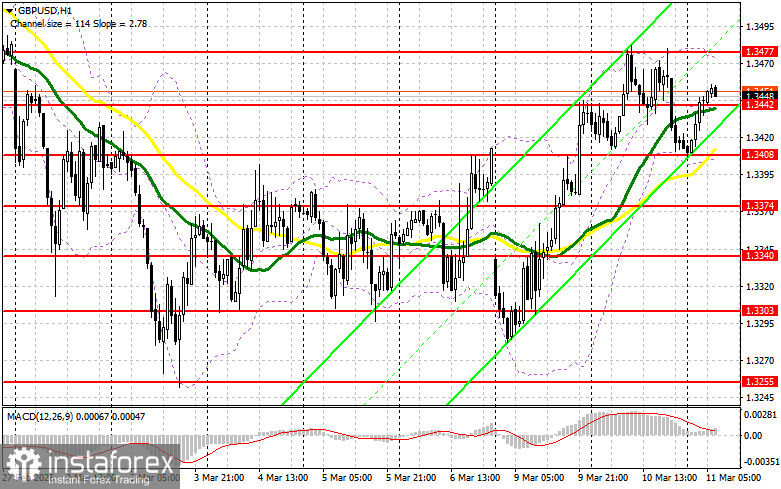Viewport: 781px width, 489px height.
Task: Select the red 1.3303 price level tag
Action: (x=760, y=311)
